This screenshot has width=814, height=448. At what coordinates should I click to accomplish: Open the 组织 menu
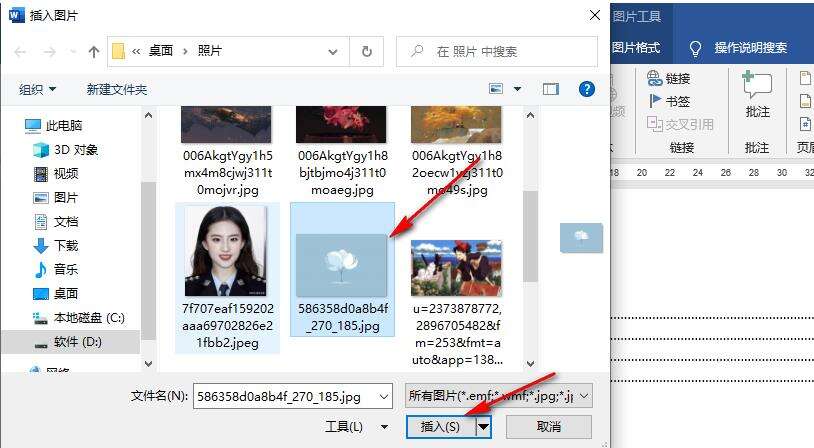click(37, 89)
